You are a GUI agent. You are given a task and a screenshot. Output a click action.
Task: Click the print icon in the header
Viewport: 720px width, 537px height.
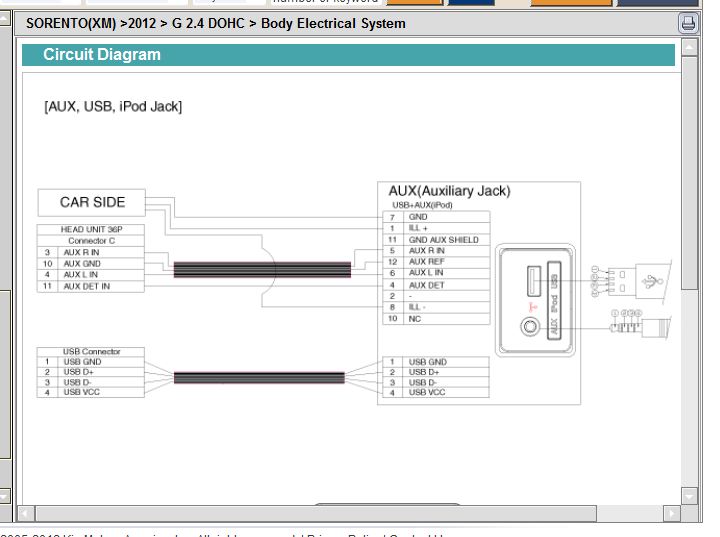click(x=688, y=23)
